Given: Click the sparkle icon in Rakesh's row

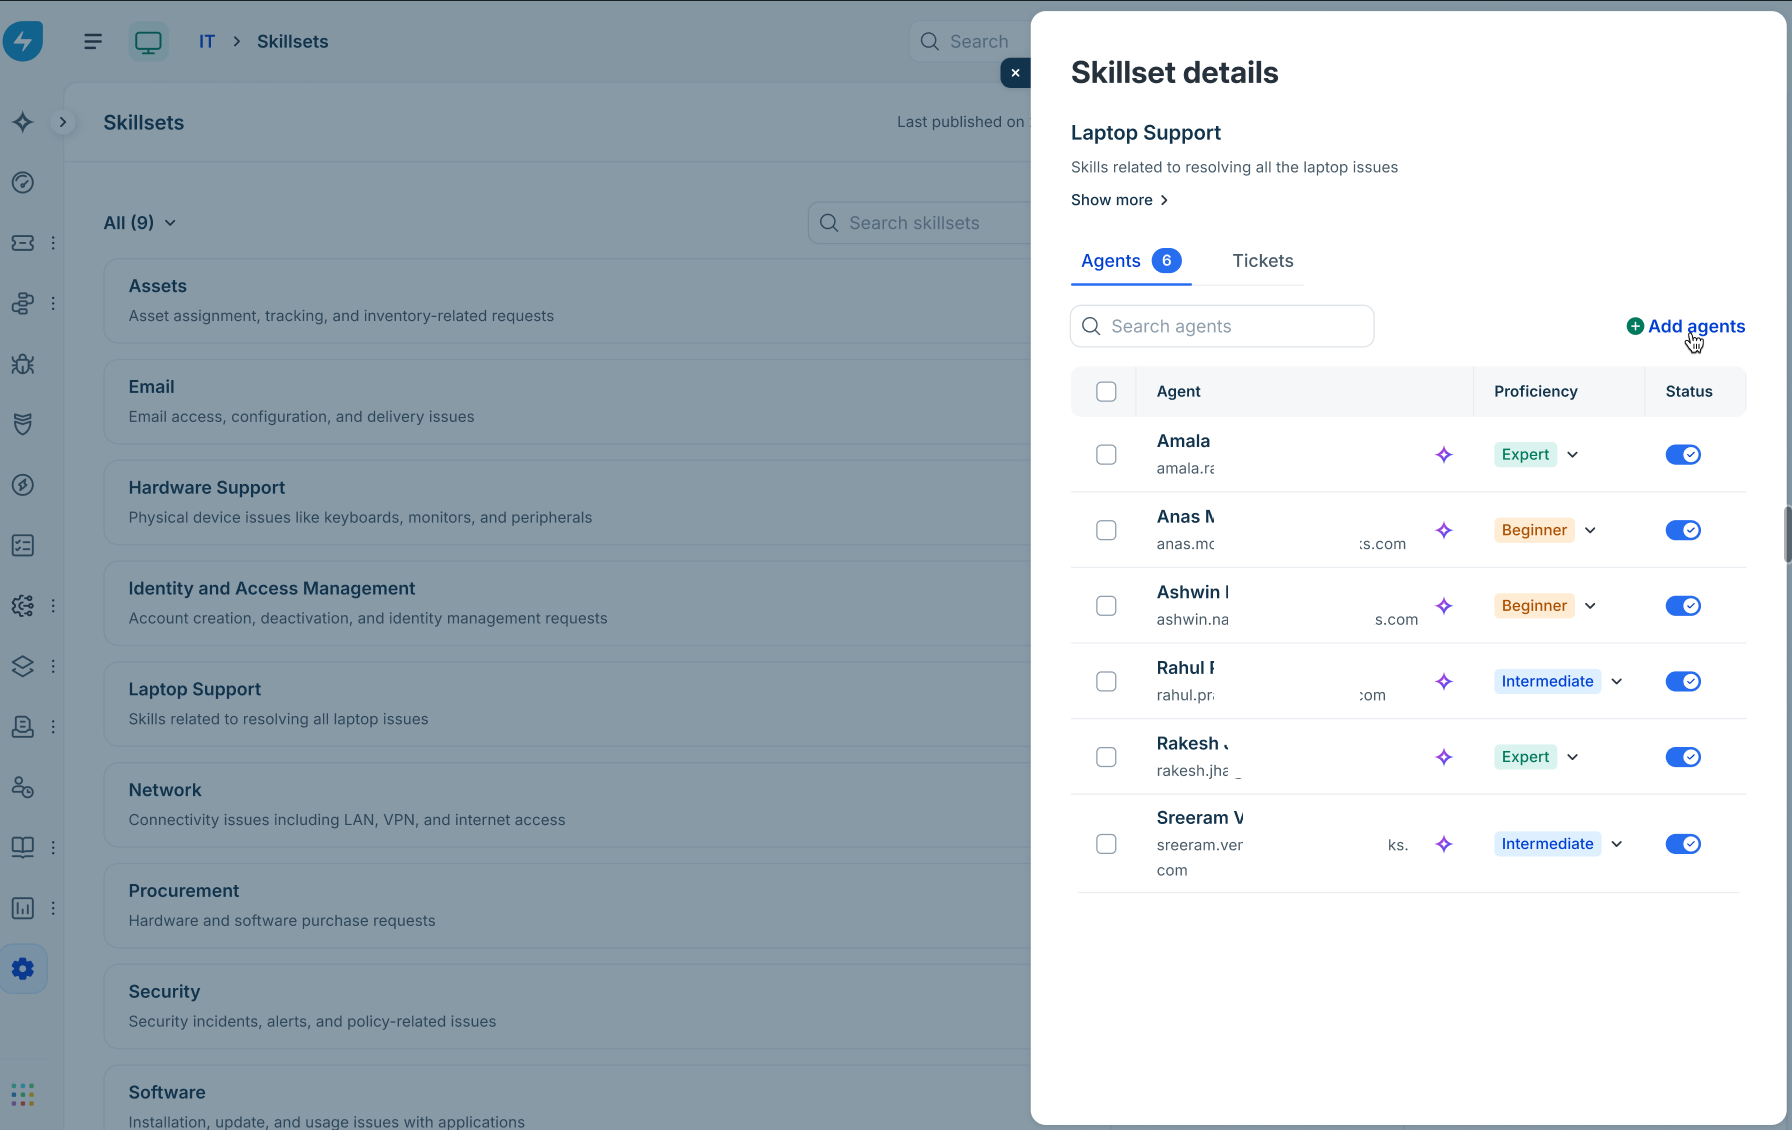Looking at the screenshot, I should click(1444, 757).
